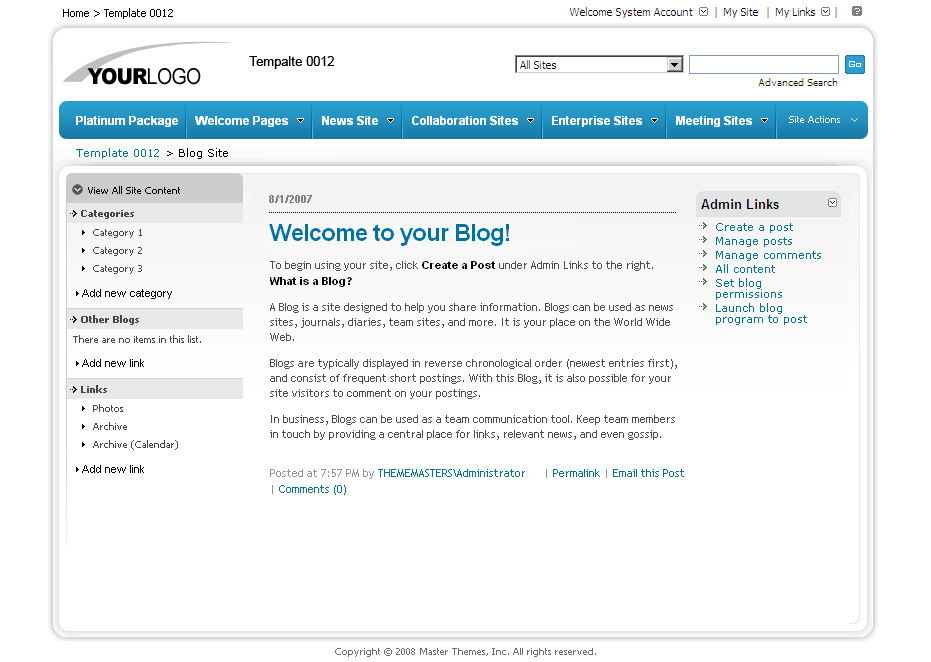Click the Permalink link below the blog post

pyautogui.click(x=575, y=473)
